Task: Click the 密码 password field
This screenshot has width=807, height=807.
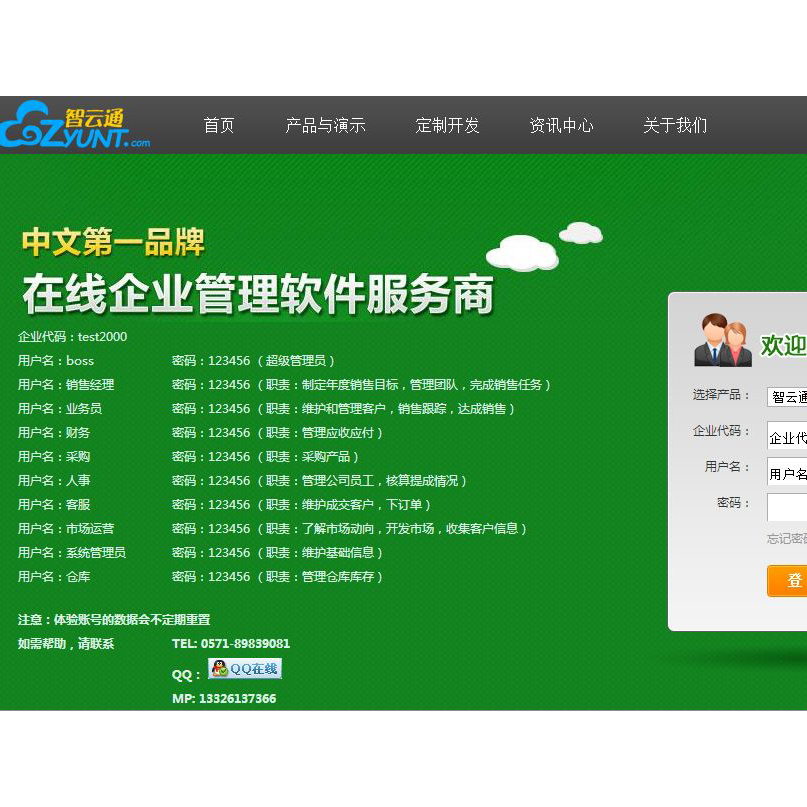Action: [x=787, y=507]
